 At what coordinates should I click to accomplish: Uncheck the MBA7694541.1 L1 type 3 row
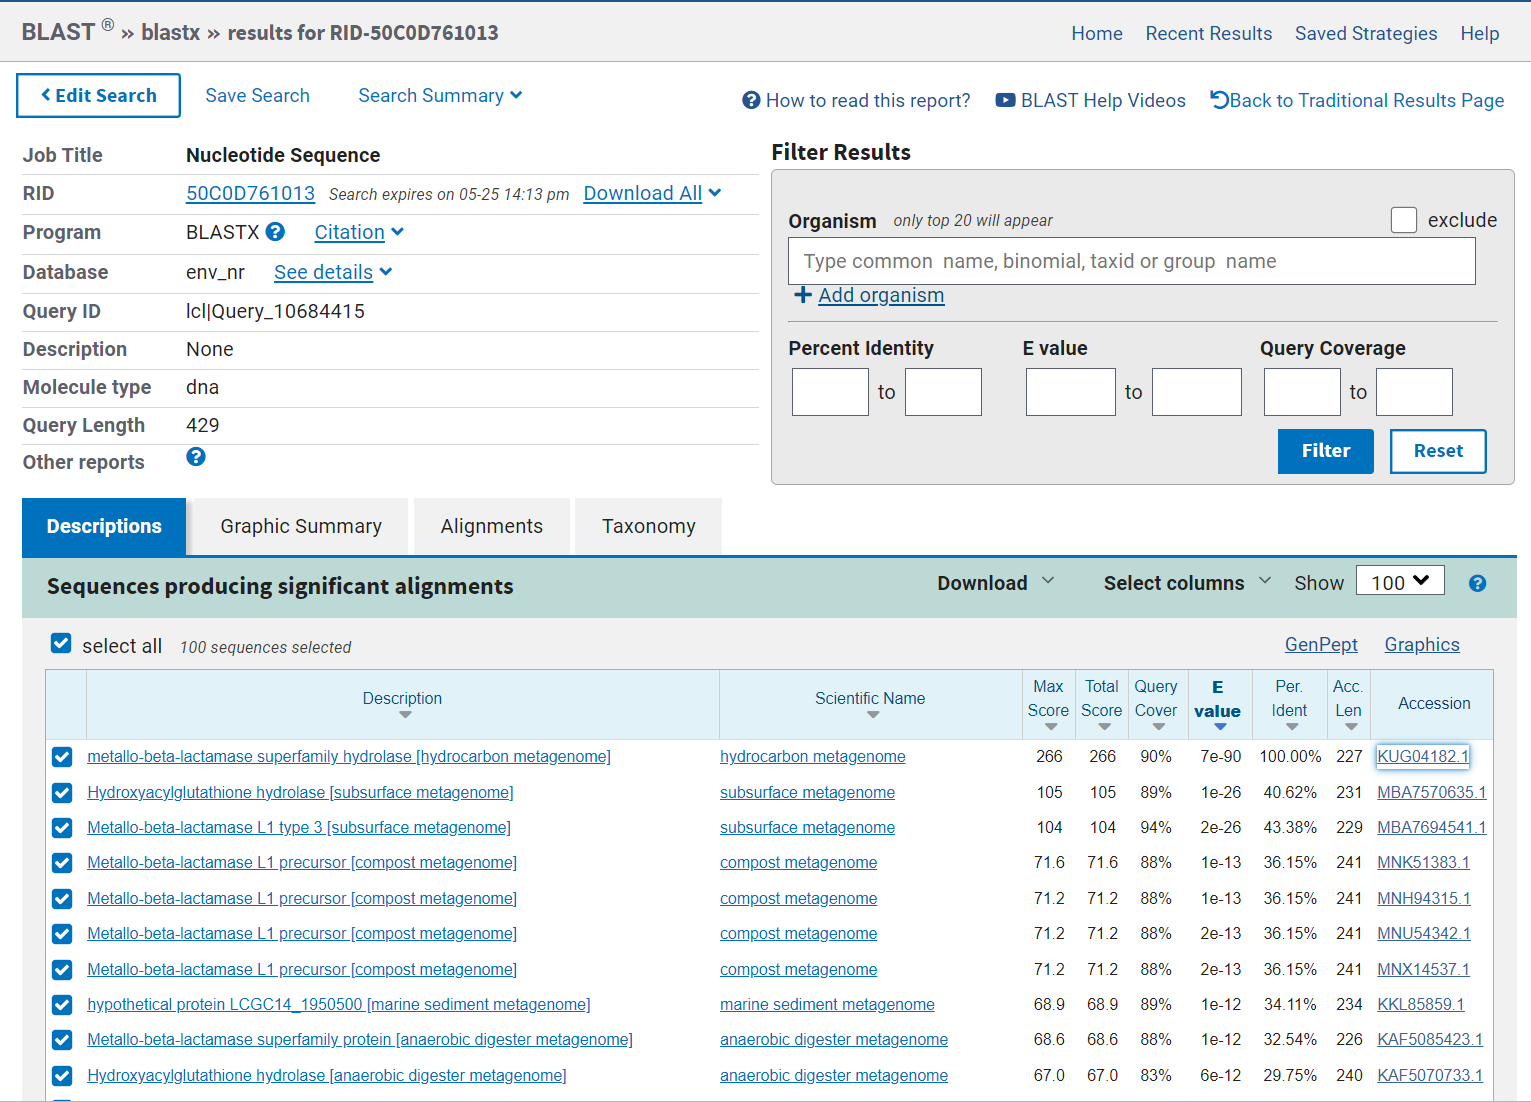[x=62, y=828]
